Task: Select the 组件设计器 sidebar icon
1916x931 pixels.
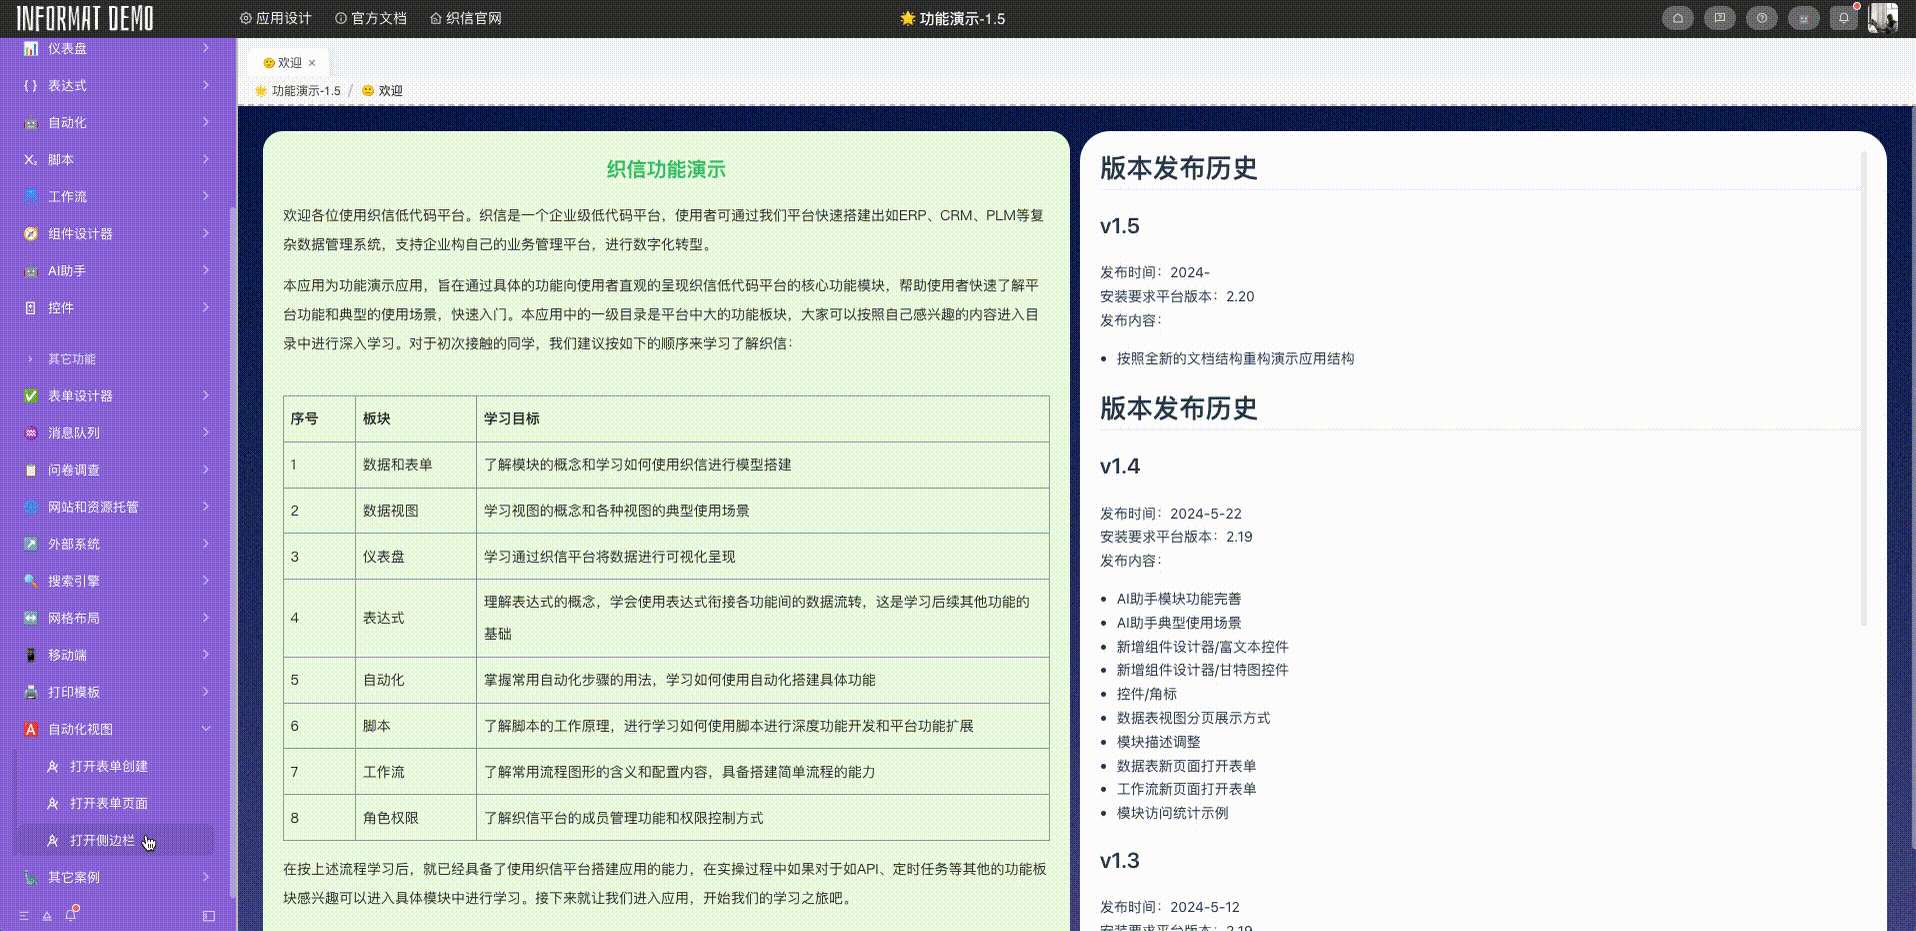Action: pyautogui.click(x=30, y=233)
